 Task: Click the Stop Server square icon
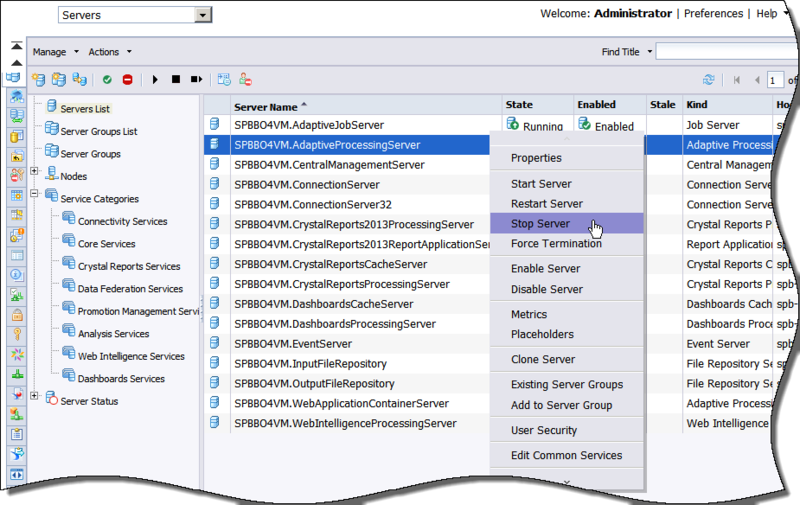point(176,79)
